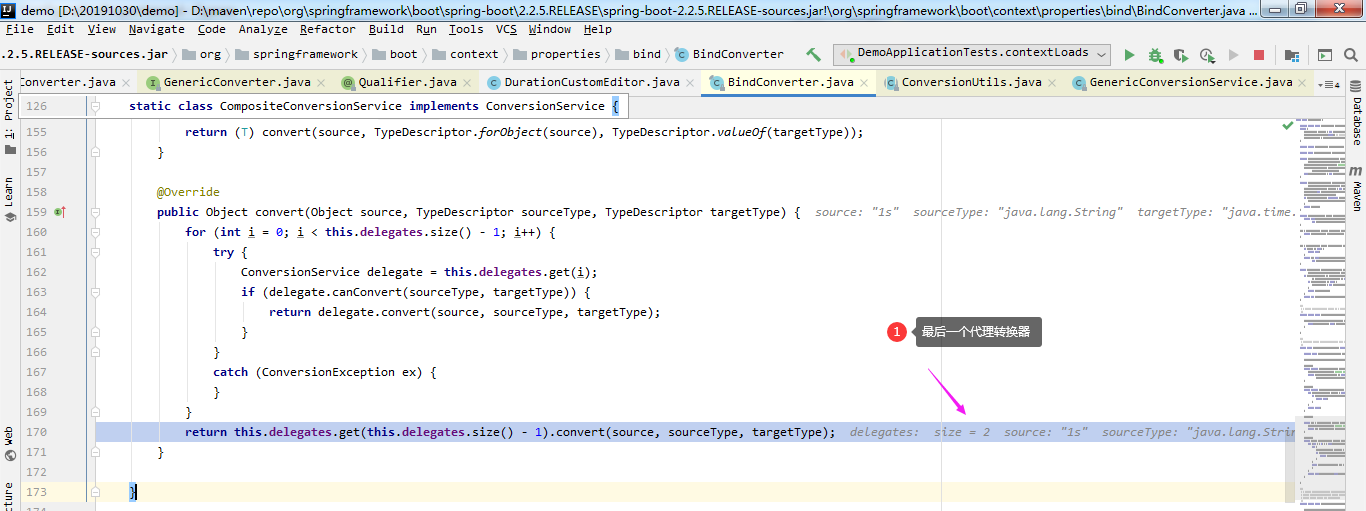Collapse the for-loop fold at line 160

click(96, 232)
